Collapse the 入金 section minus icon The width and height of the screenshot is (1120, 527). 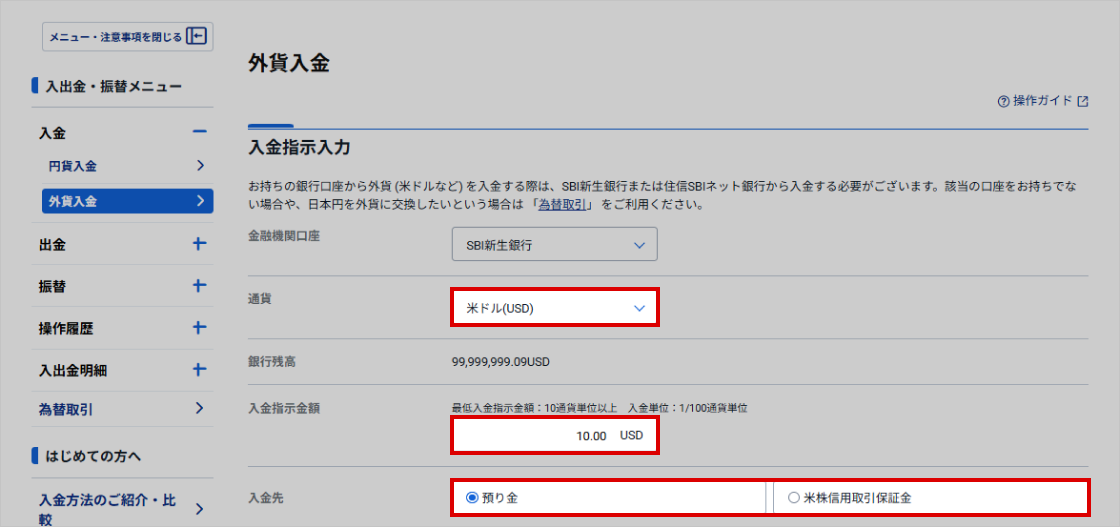click(199, 133)
